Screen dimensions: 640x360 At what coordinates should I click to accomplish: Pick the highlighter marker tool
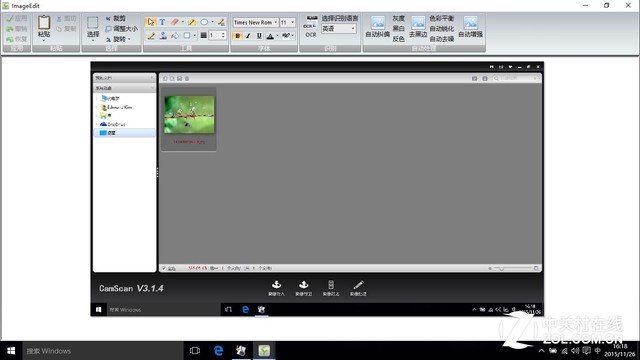191,22
